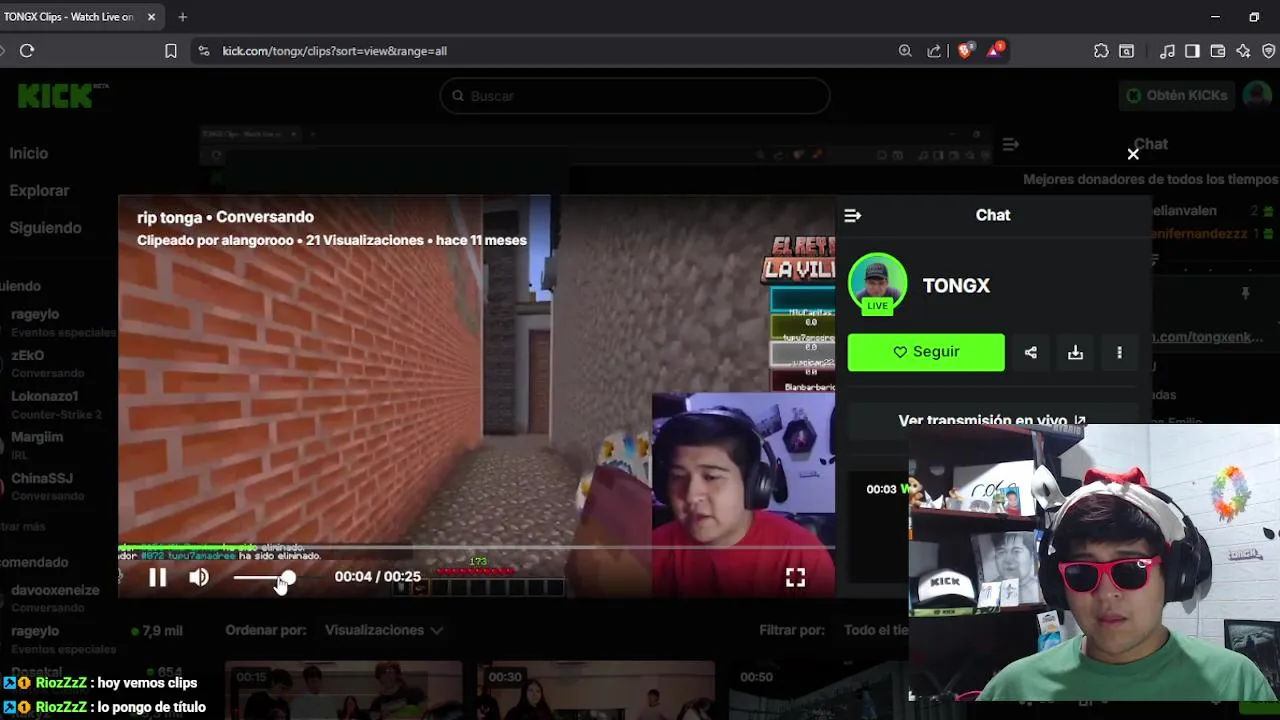Viewport: 1280px width, 720px height.
Task: Minimize the browser window
Action: coord(1215,17)
